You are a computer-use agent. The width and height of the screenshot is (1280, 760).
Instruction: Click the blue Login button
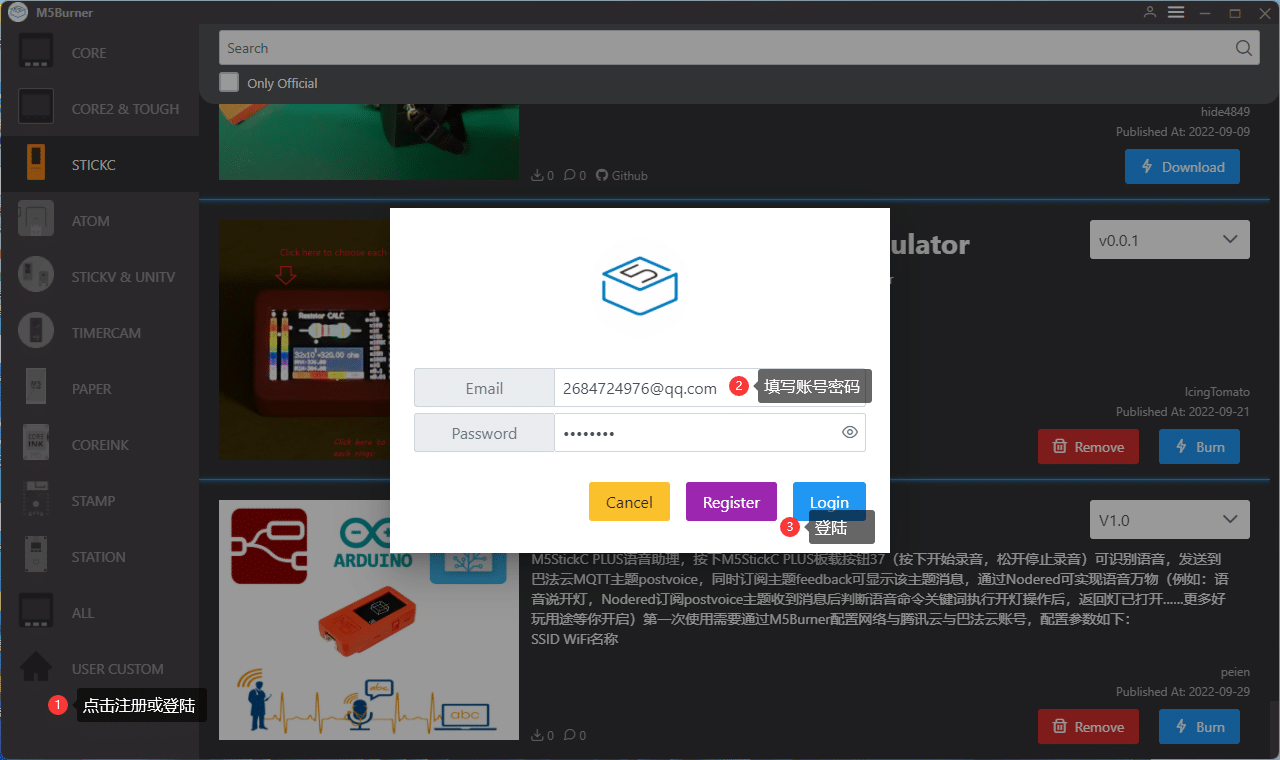click(x=829, y=502)
